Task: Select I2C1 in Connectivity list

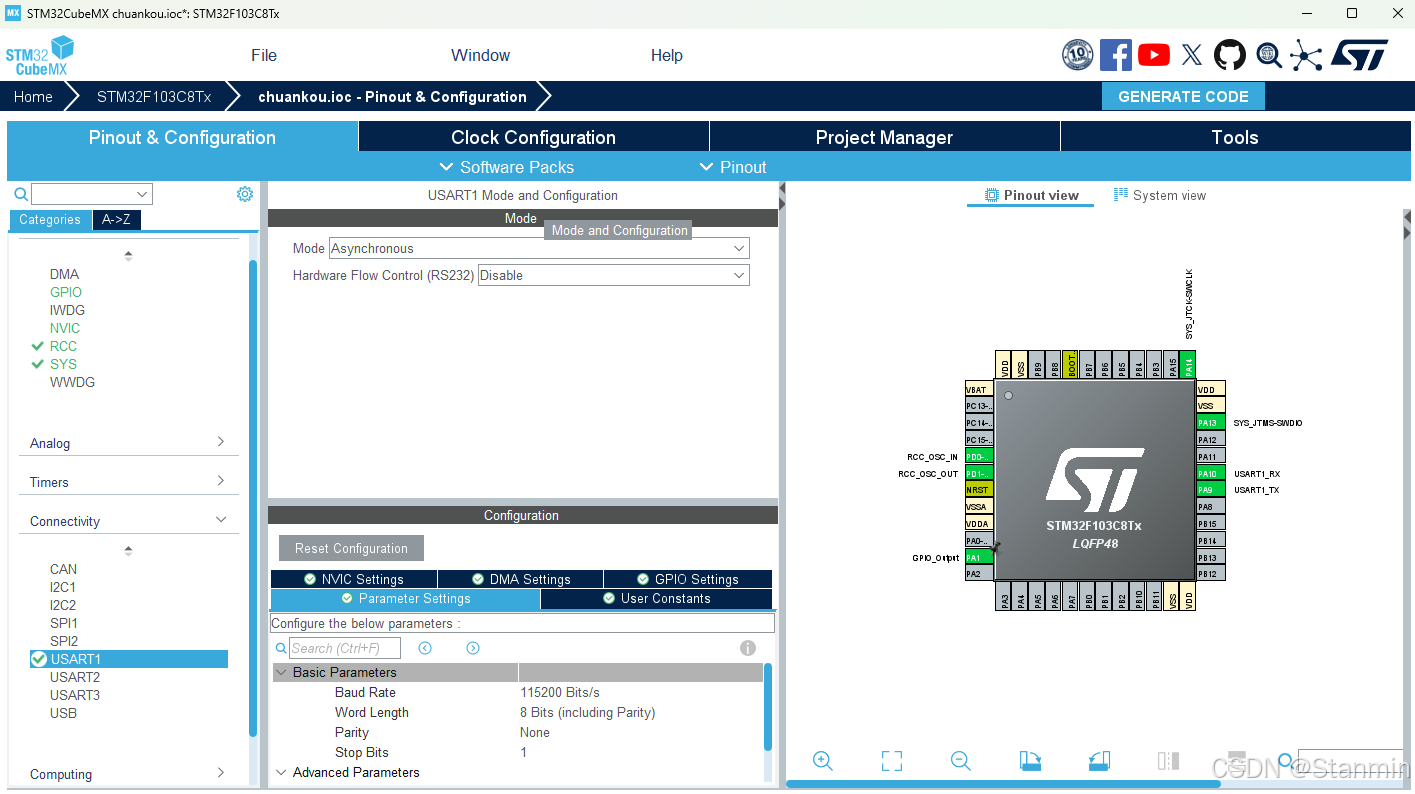Action: (63, 587)
